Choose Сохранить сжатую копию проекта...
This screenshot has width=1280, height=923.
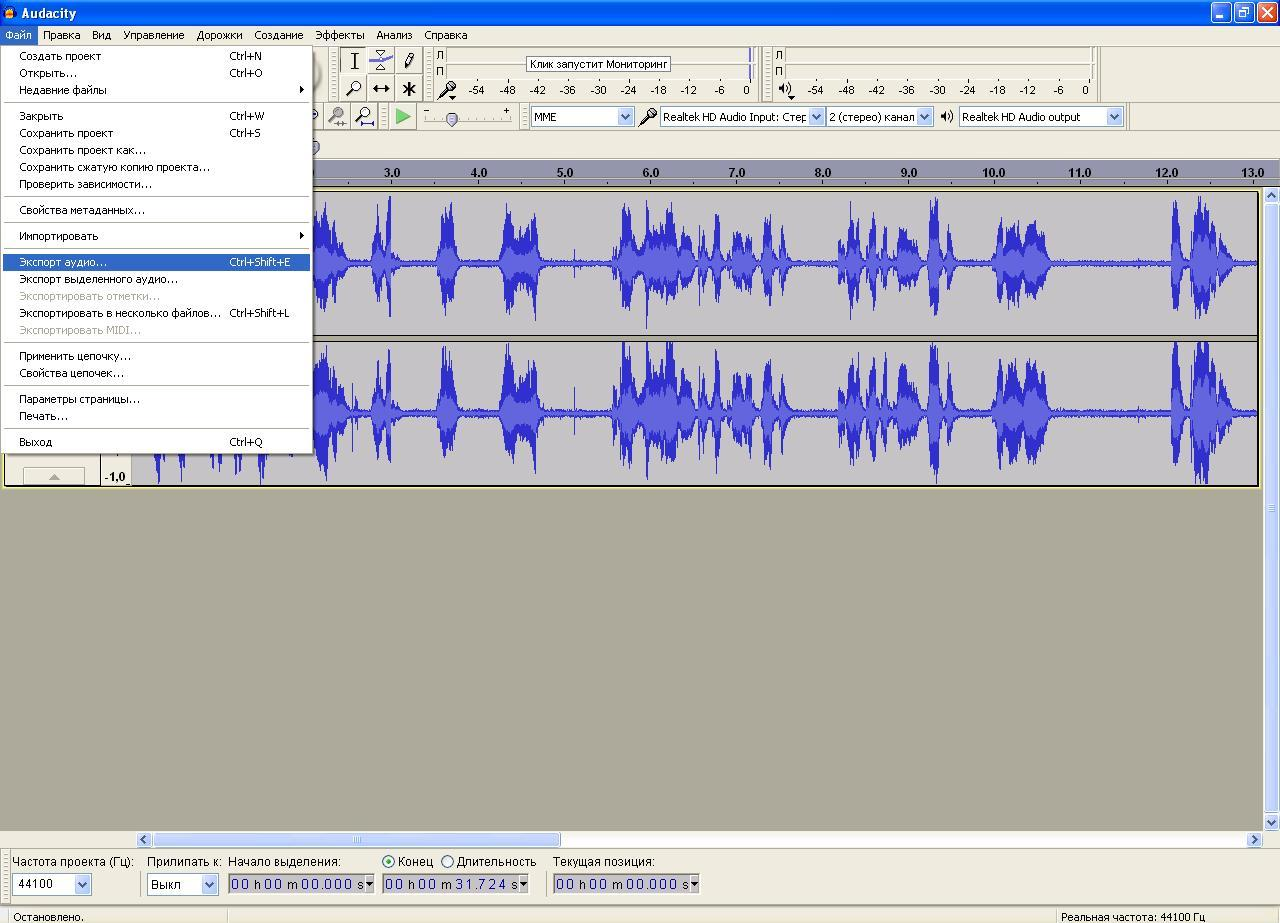click(x=156, y=167)
